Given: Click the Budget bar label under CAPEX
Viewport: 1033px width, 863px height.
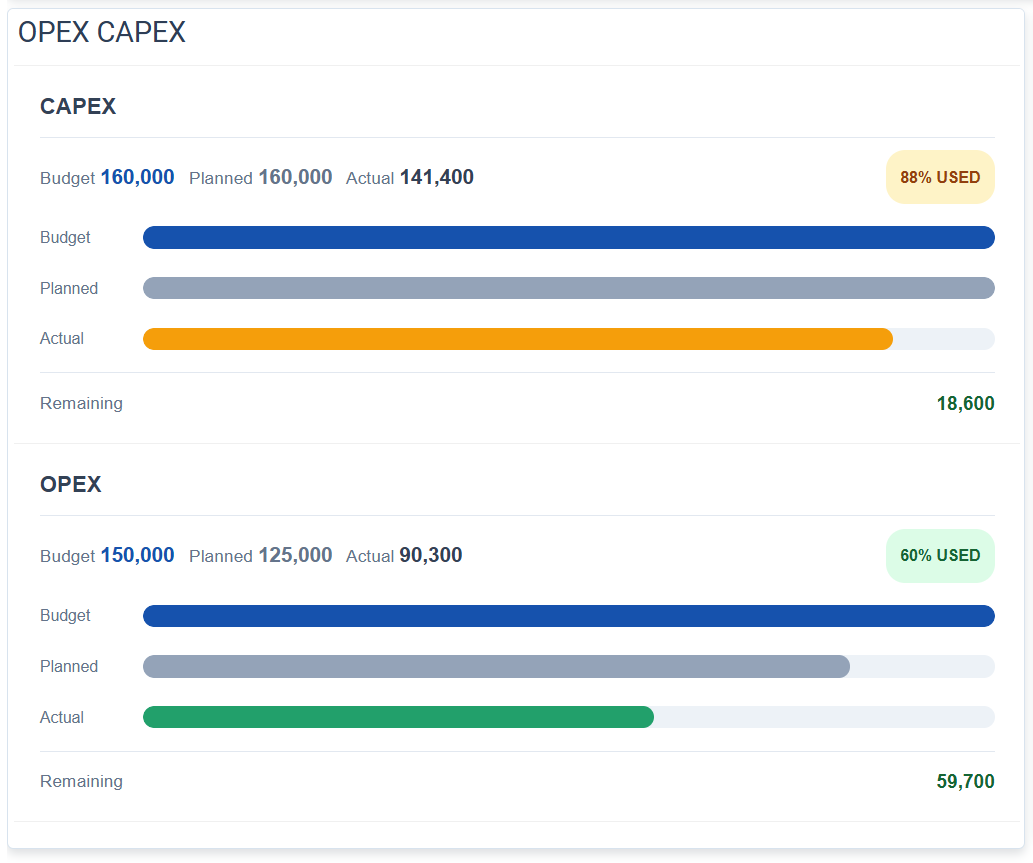Looking at the screenshot, I should click(65, 237).
